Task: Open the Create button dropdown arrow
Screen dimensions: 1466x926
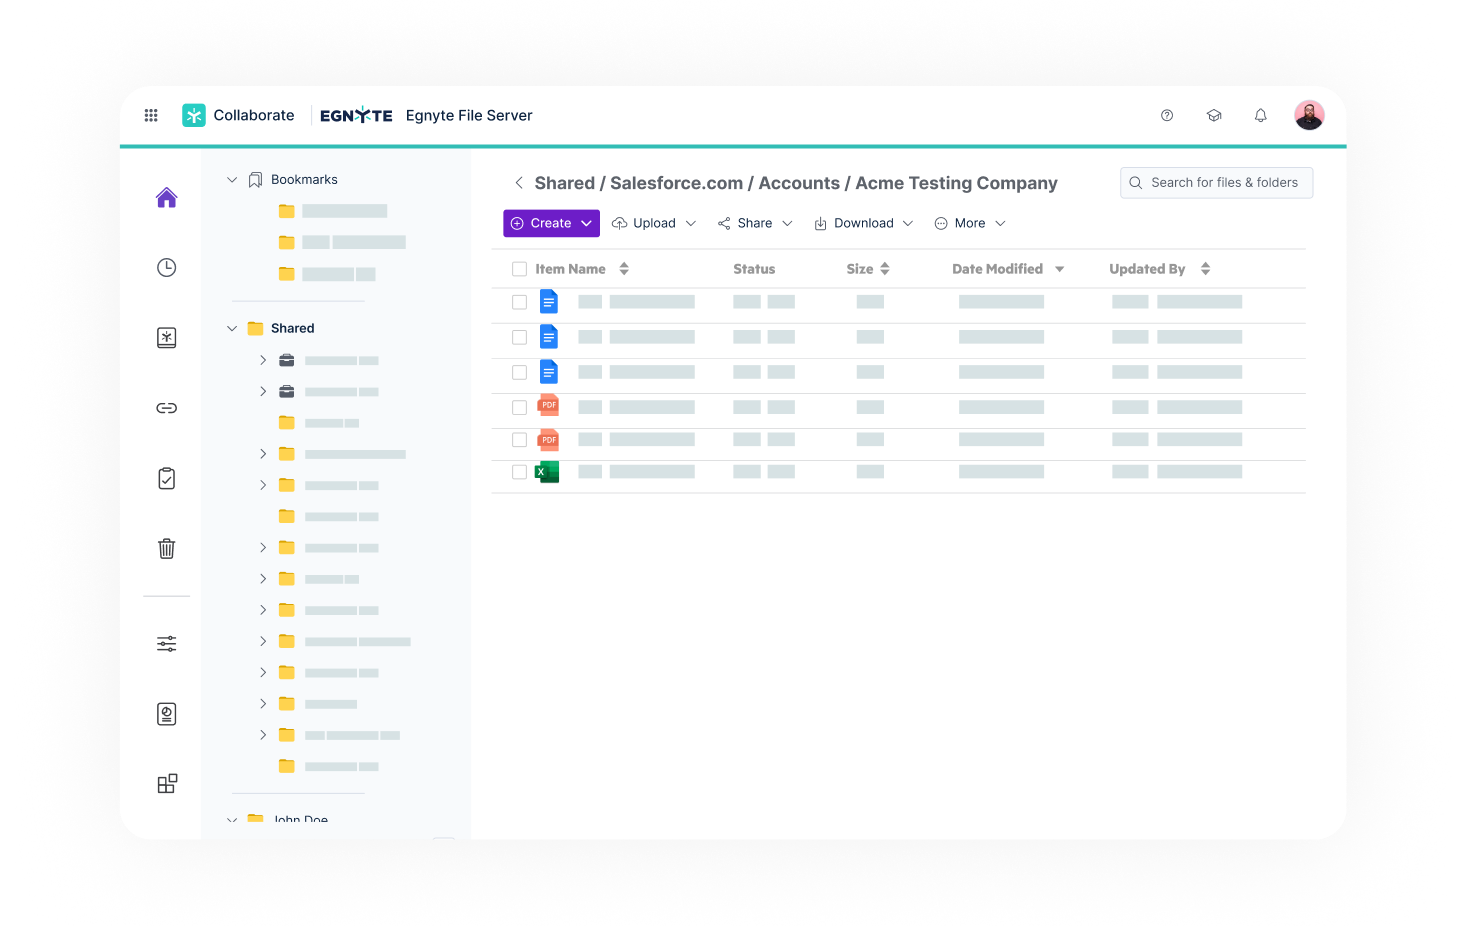Action: (585, 223)
